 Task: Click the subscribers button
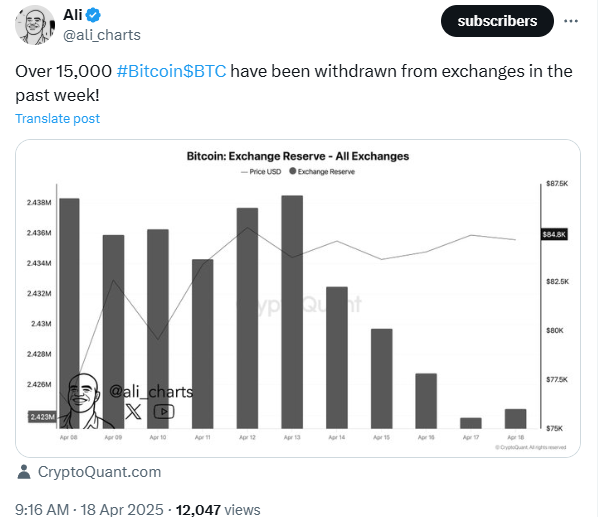click(x=497, y=21)
